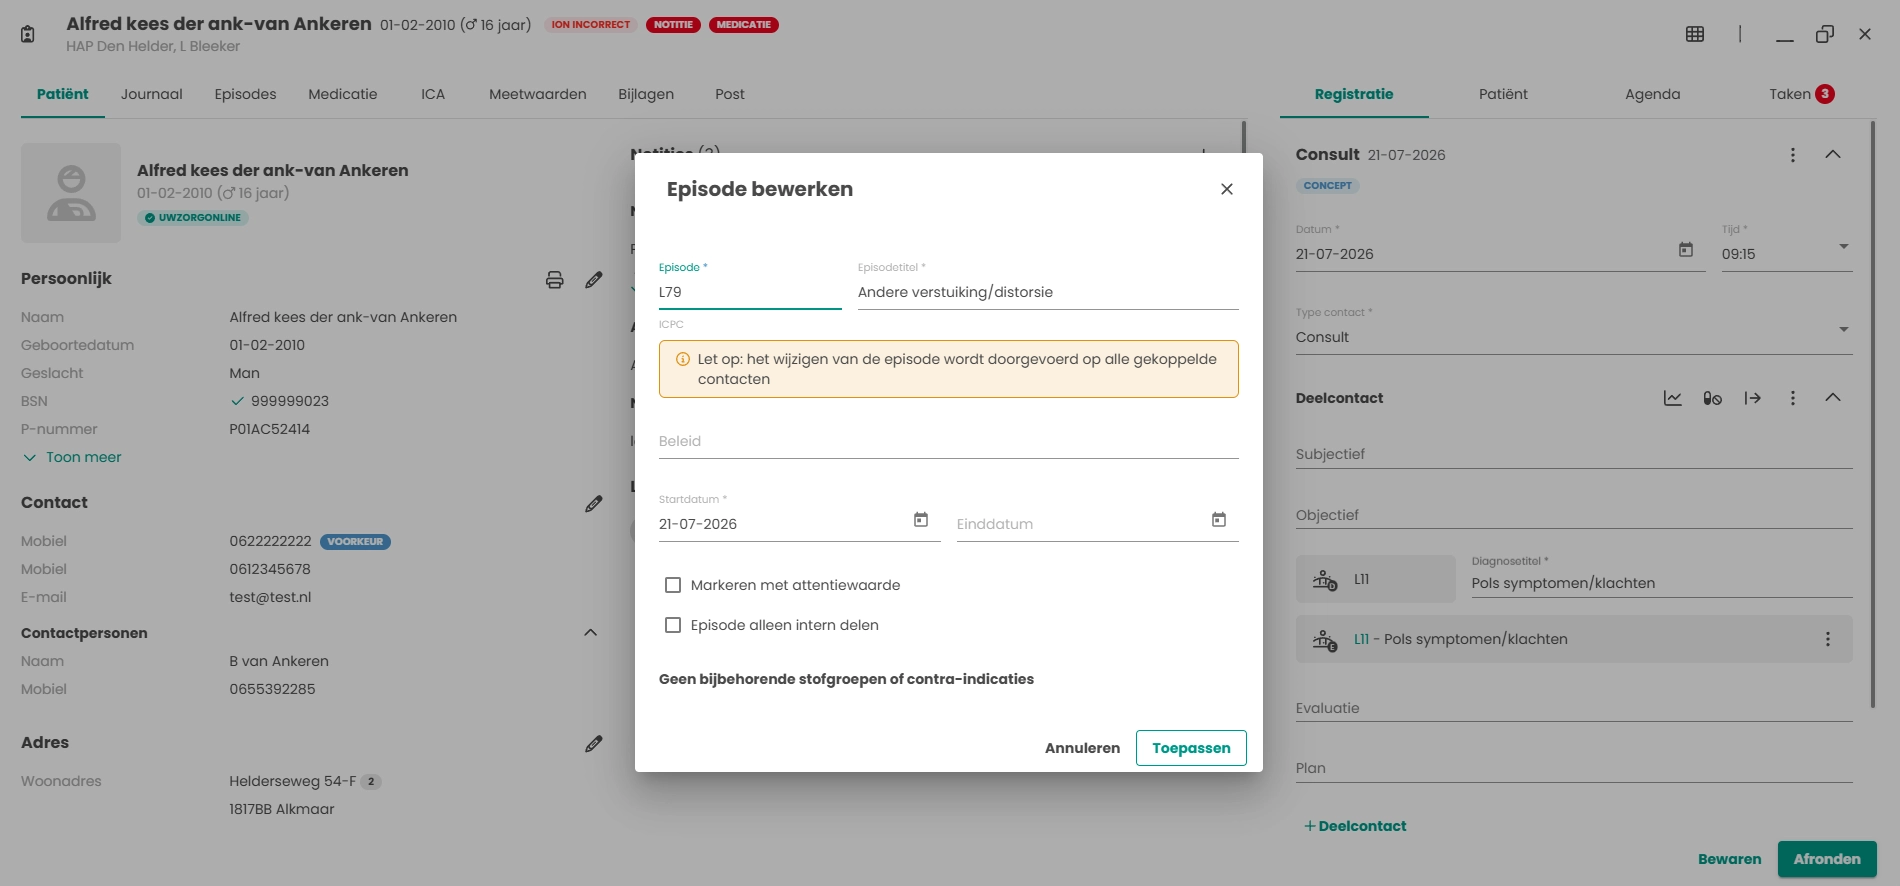This screenshot has height=886, width=1900.
Task: Click the Evaluatie text field
Action: [1574, 708]
